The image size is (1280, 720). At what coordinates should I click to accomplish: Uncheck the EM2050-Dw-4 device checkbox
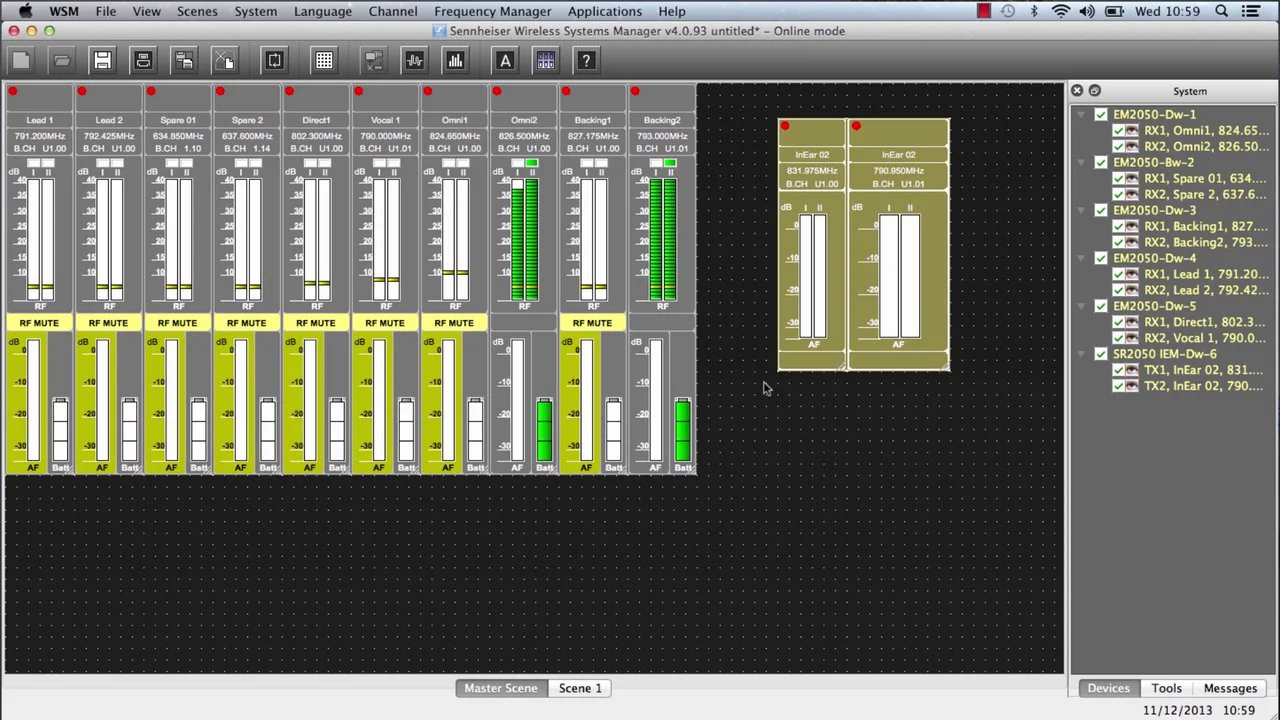(x=1101, y=259)
